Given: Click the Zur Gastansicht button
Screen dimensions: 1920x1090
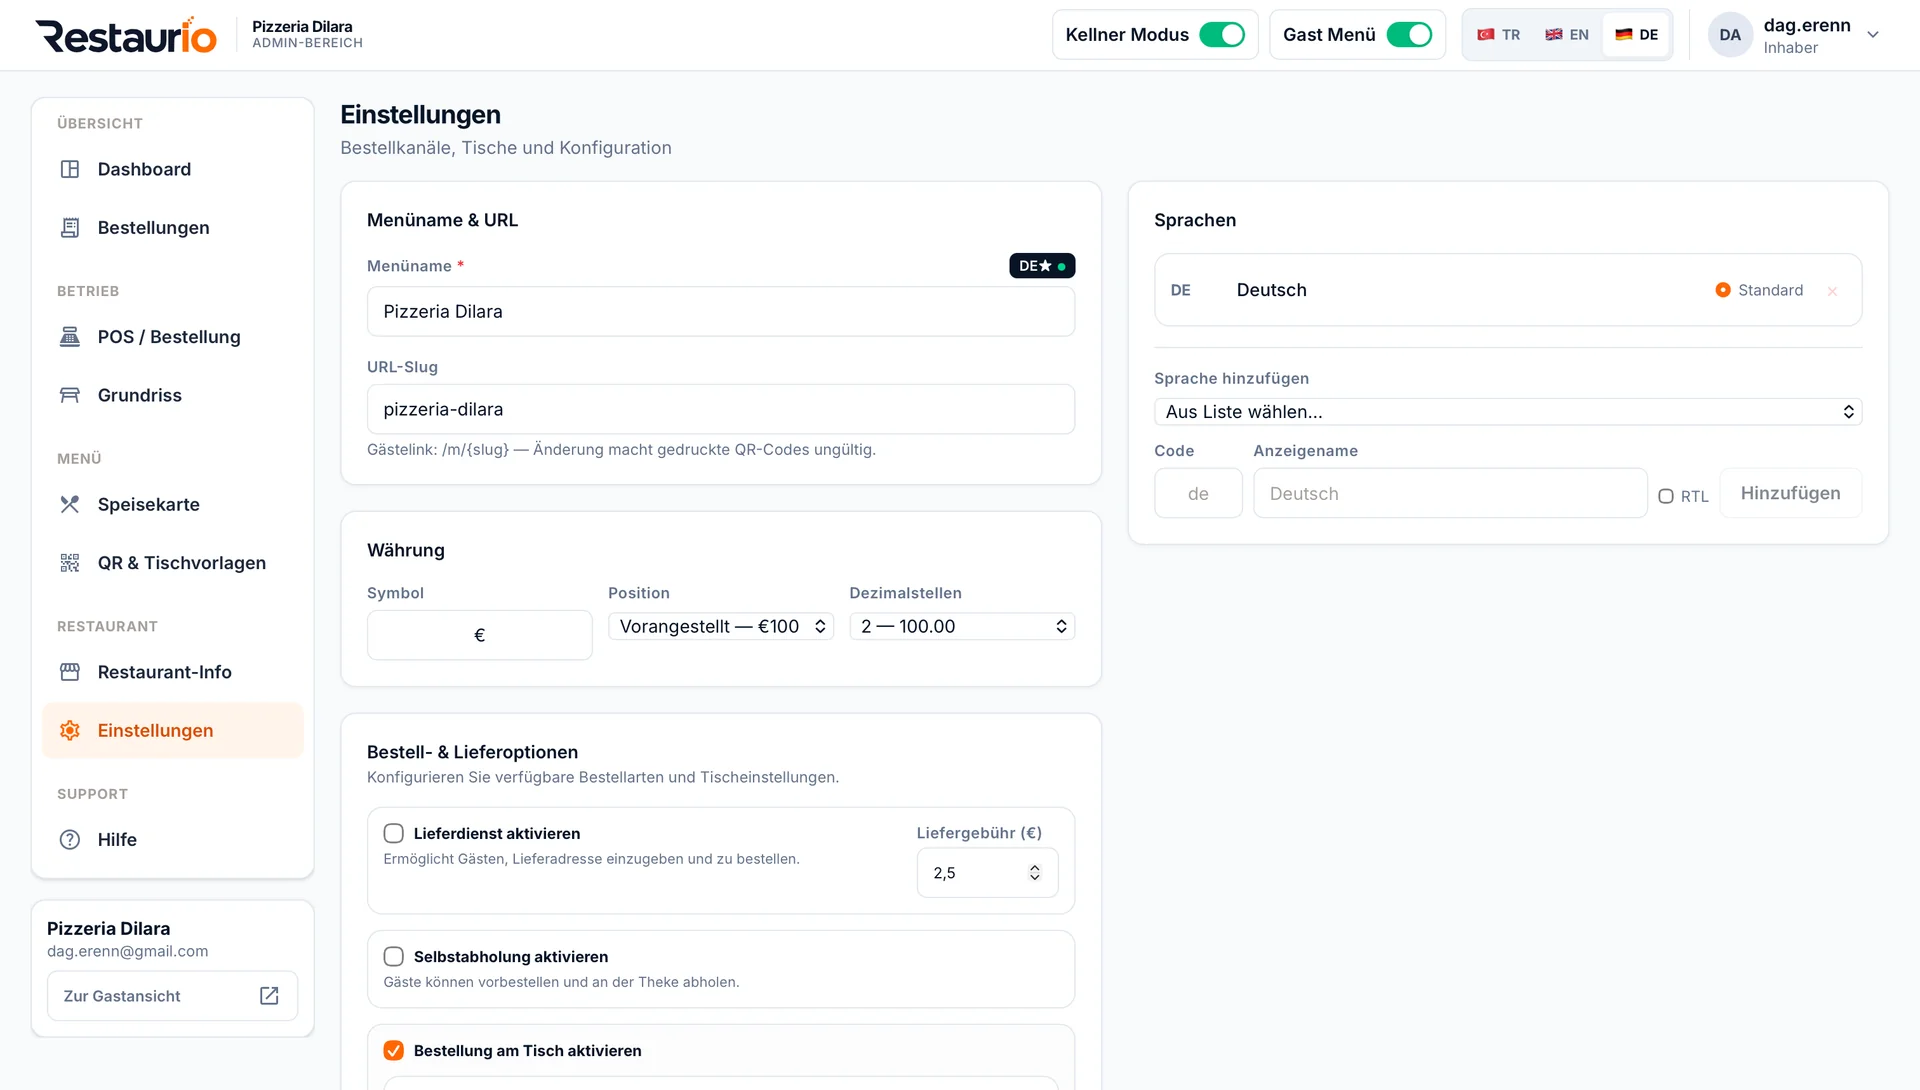Looking at the screenshot, I should click(172, 996).
